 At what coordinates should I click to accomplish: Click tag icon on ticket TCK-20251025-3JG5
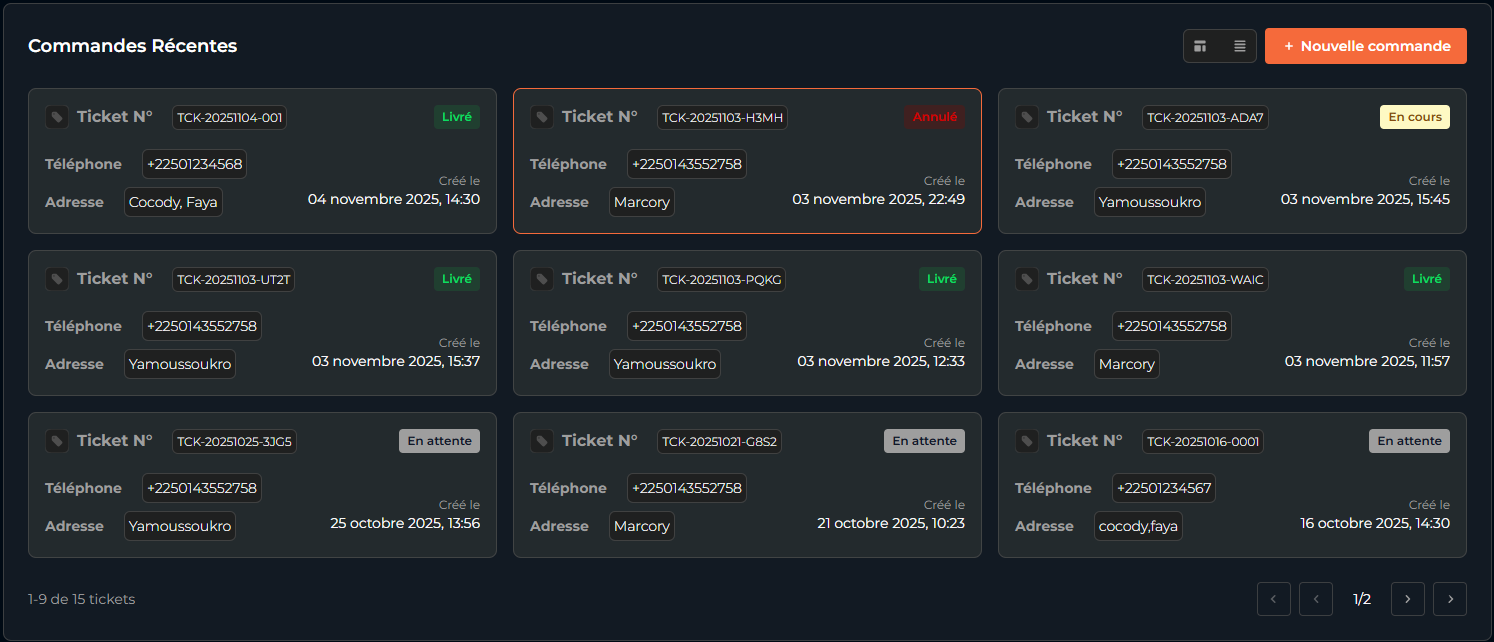pyautogui.click(x=57, y=441)
